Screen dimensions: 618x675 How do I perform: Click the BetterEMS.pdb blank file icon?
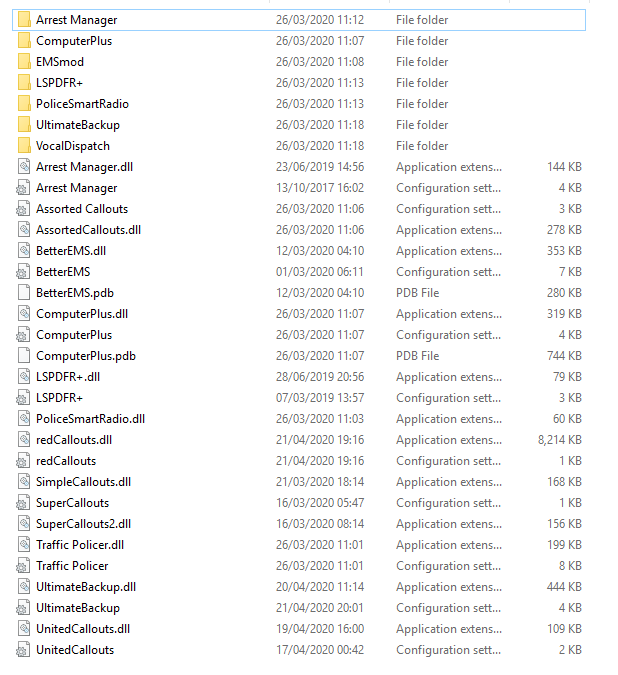pyautogui.click(x=24, y=293)
